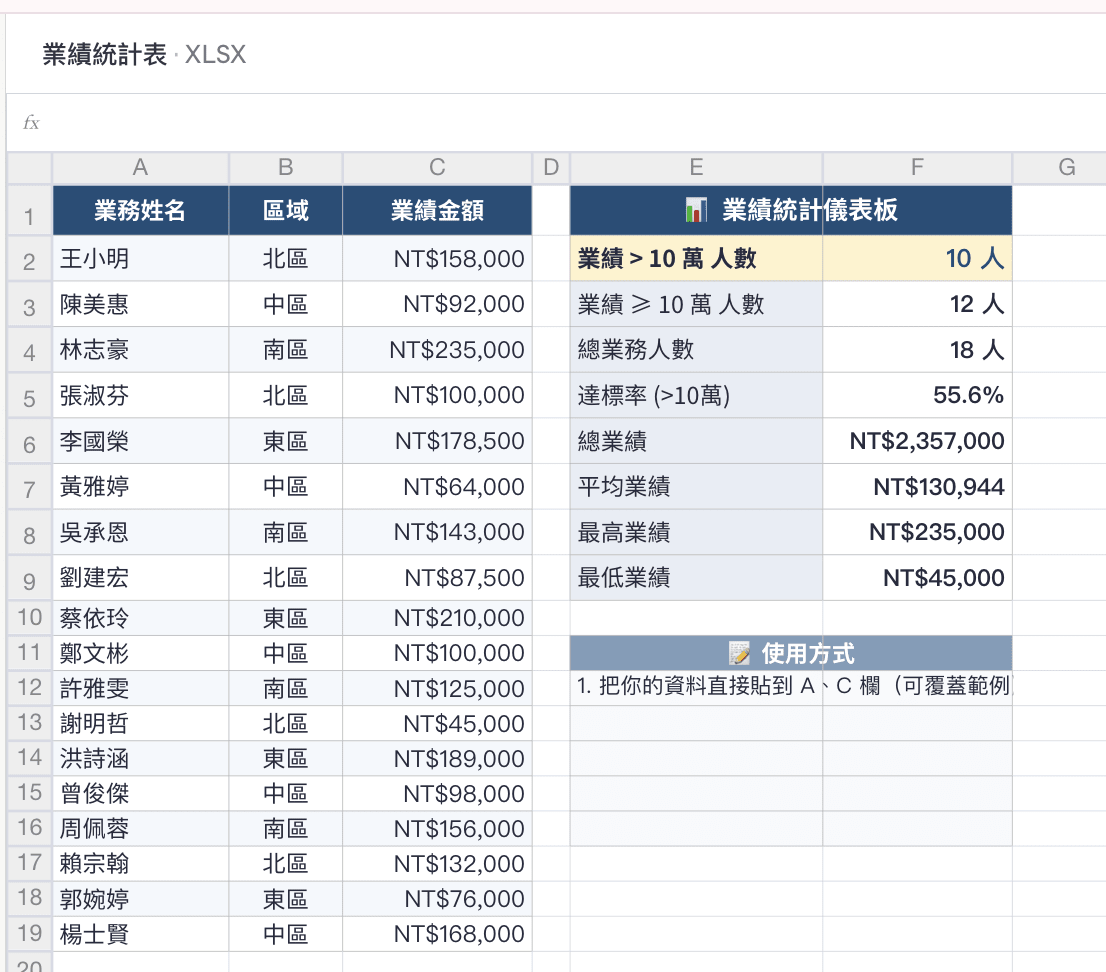Click the NT$87,500 amount cell
1106x972 pixels.
point(437,578)
